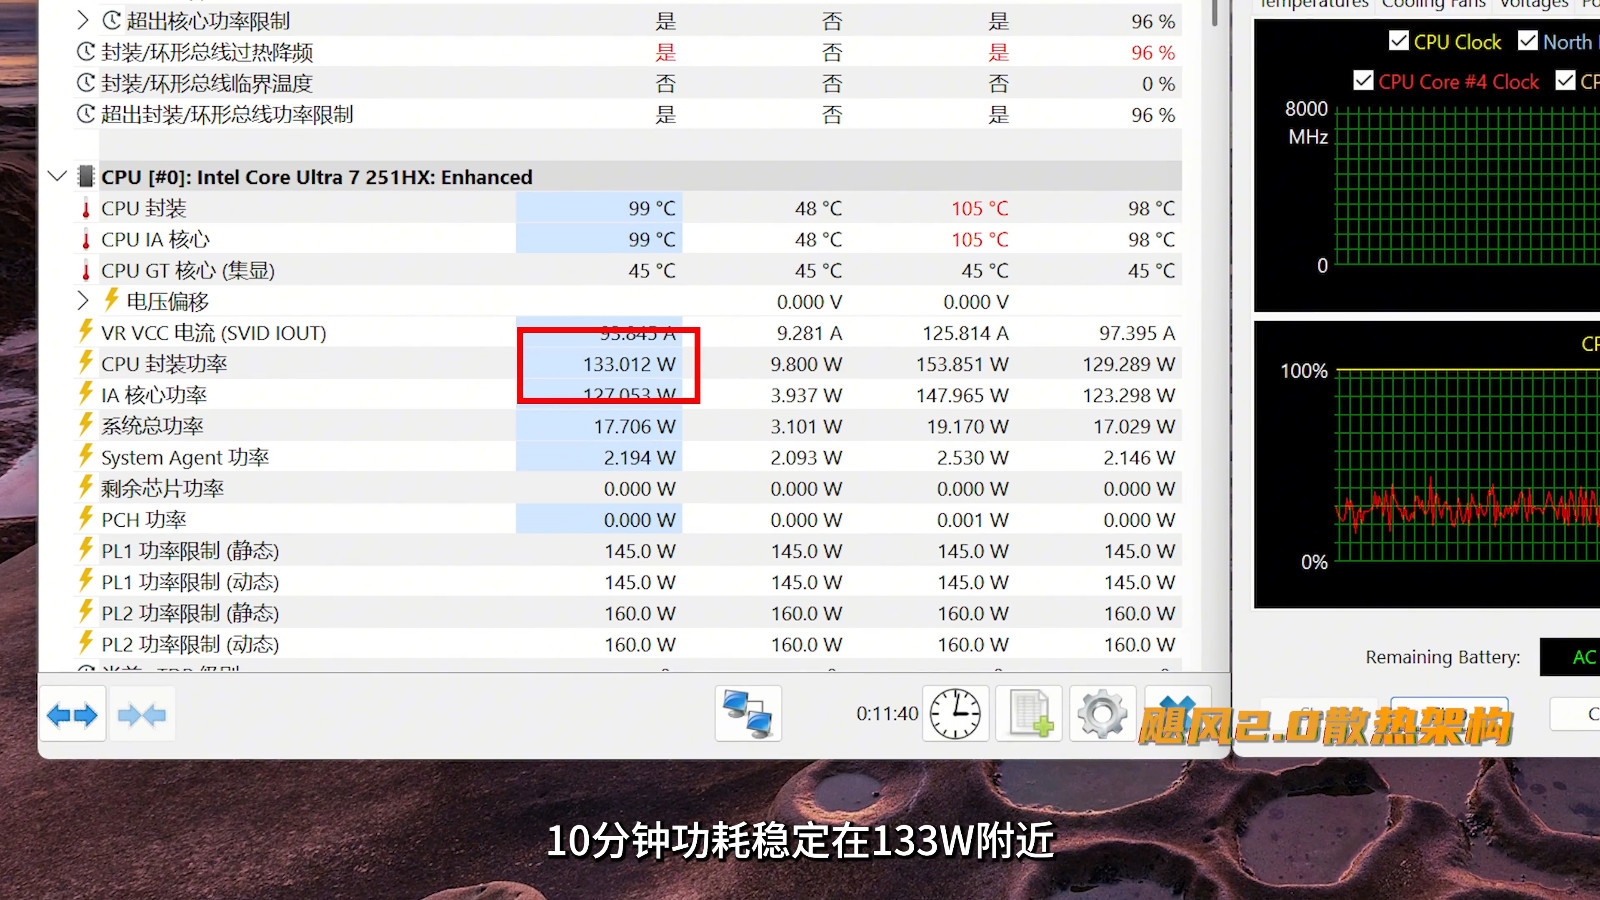Open sensor settings gear icon
This screenshot has width=1600, height=900.
point(1102,714)
